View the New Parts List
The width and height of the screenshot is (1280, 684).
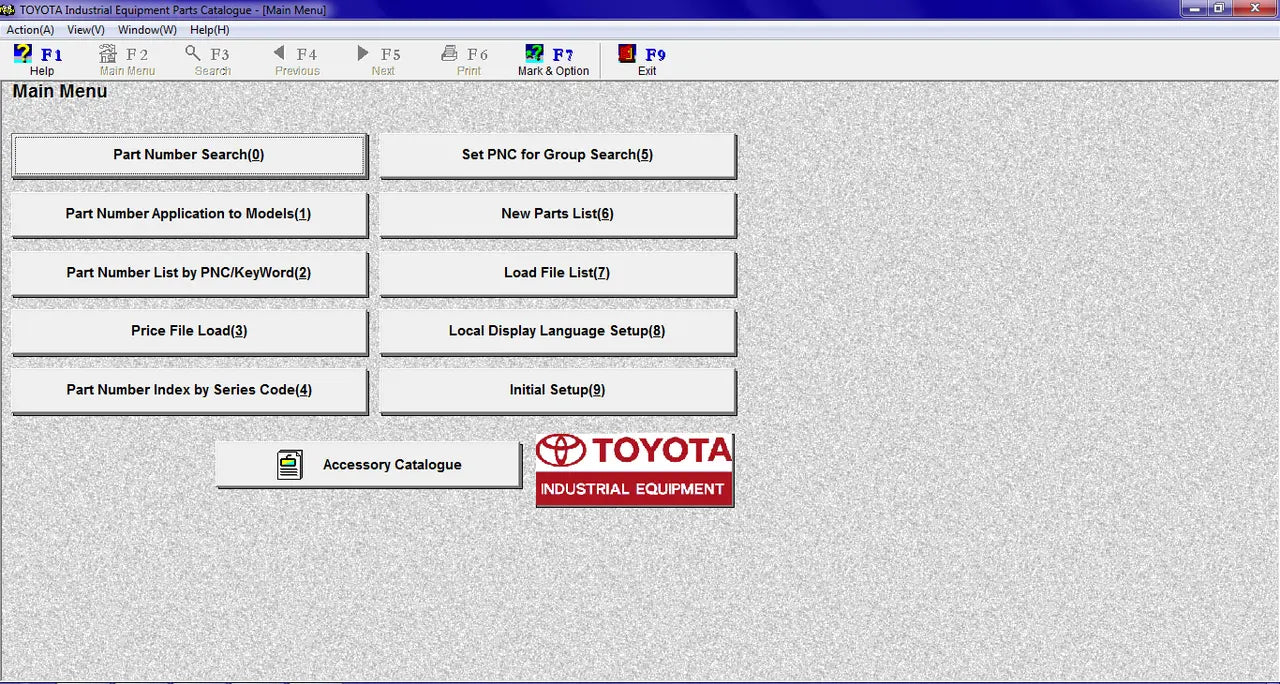(x=557, y=214)
